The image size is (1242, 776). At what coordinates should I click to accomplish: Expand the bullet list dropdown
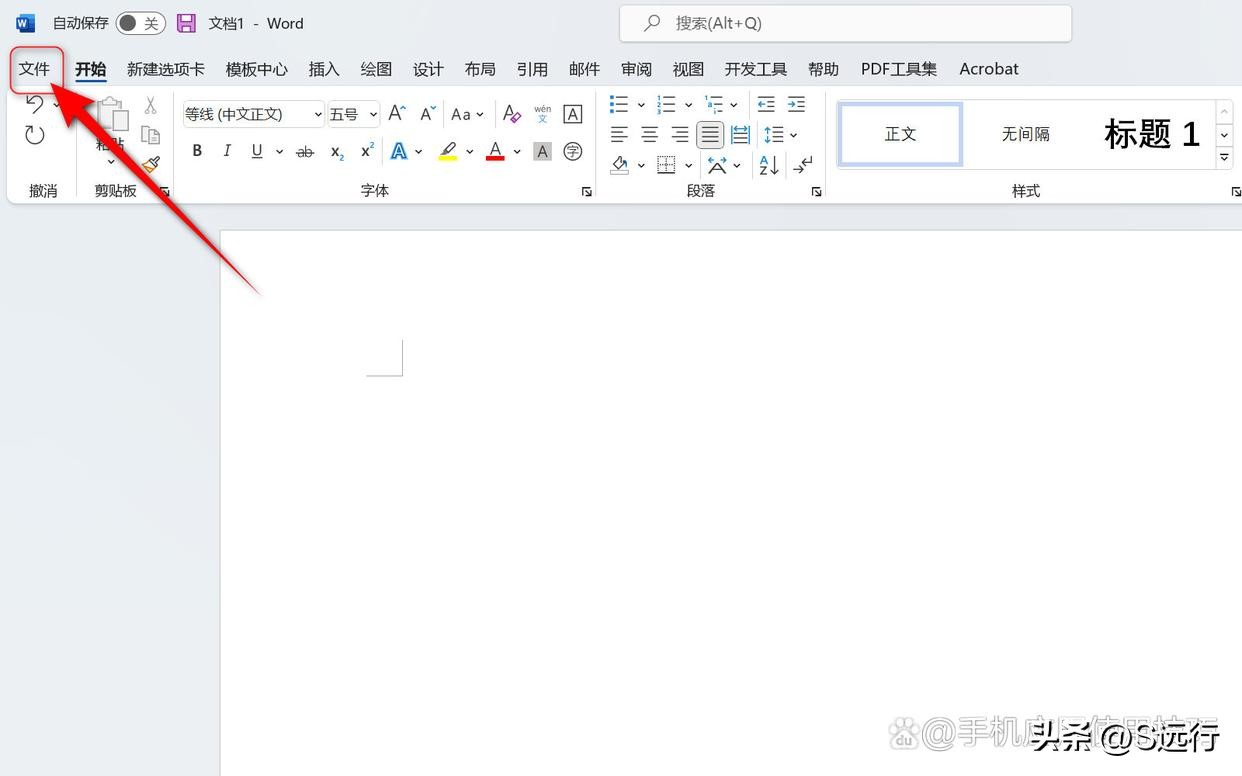tap(641, 104)
